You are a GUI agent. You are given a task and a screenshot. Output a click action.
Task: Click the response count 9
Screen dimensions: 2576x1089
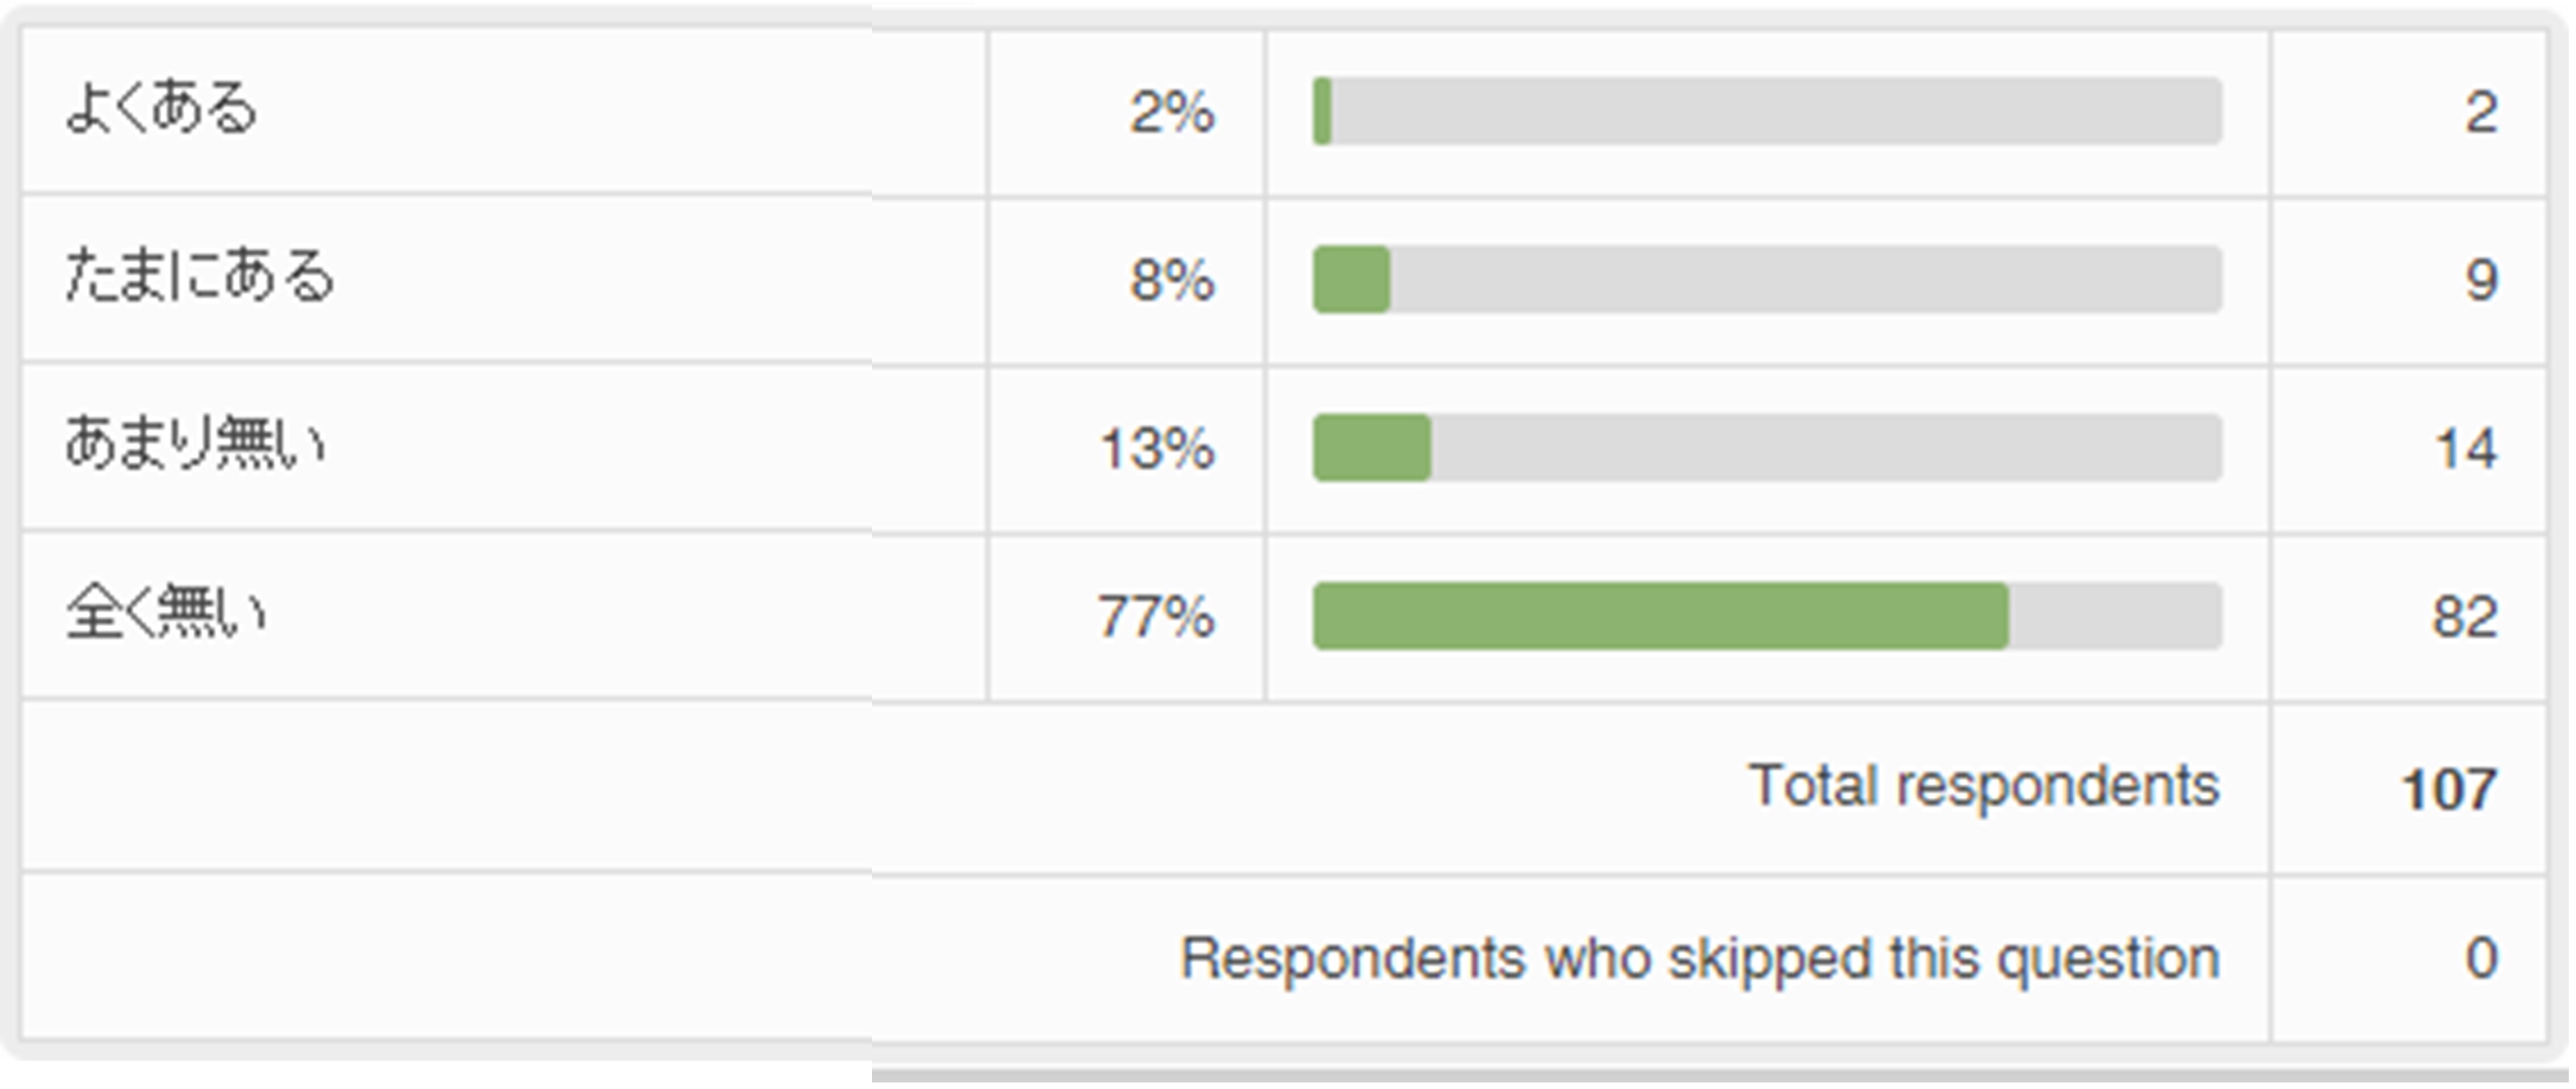tap(2481, 279)
